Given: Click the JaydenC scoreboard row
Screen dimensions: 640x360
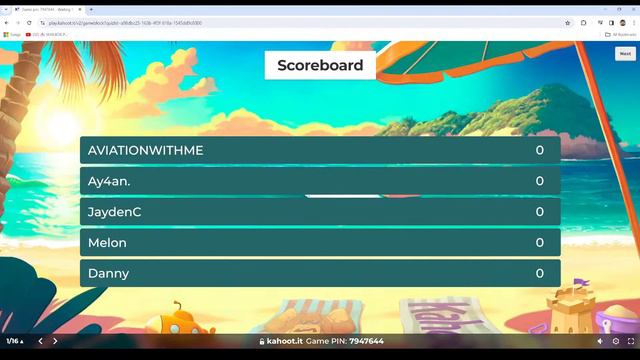Looking at the screenshot, I should (x=320, y=211).
